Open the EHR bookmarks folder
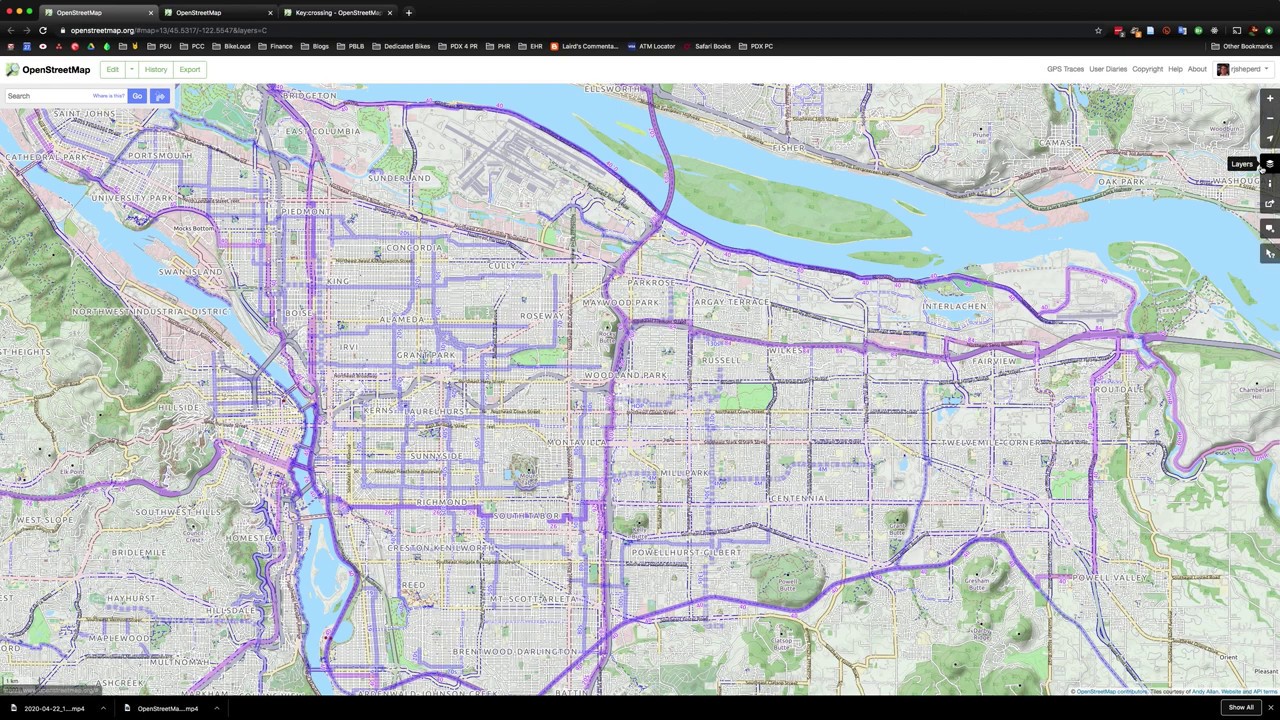 tap(530, 46)
